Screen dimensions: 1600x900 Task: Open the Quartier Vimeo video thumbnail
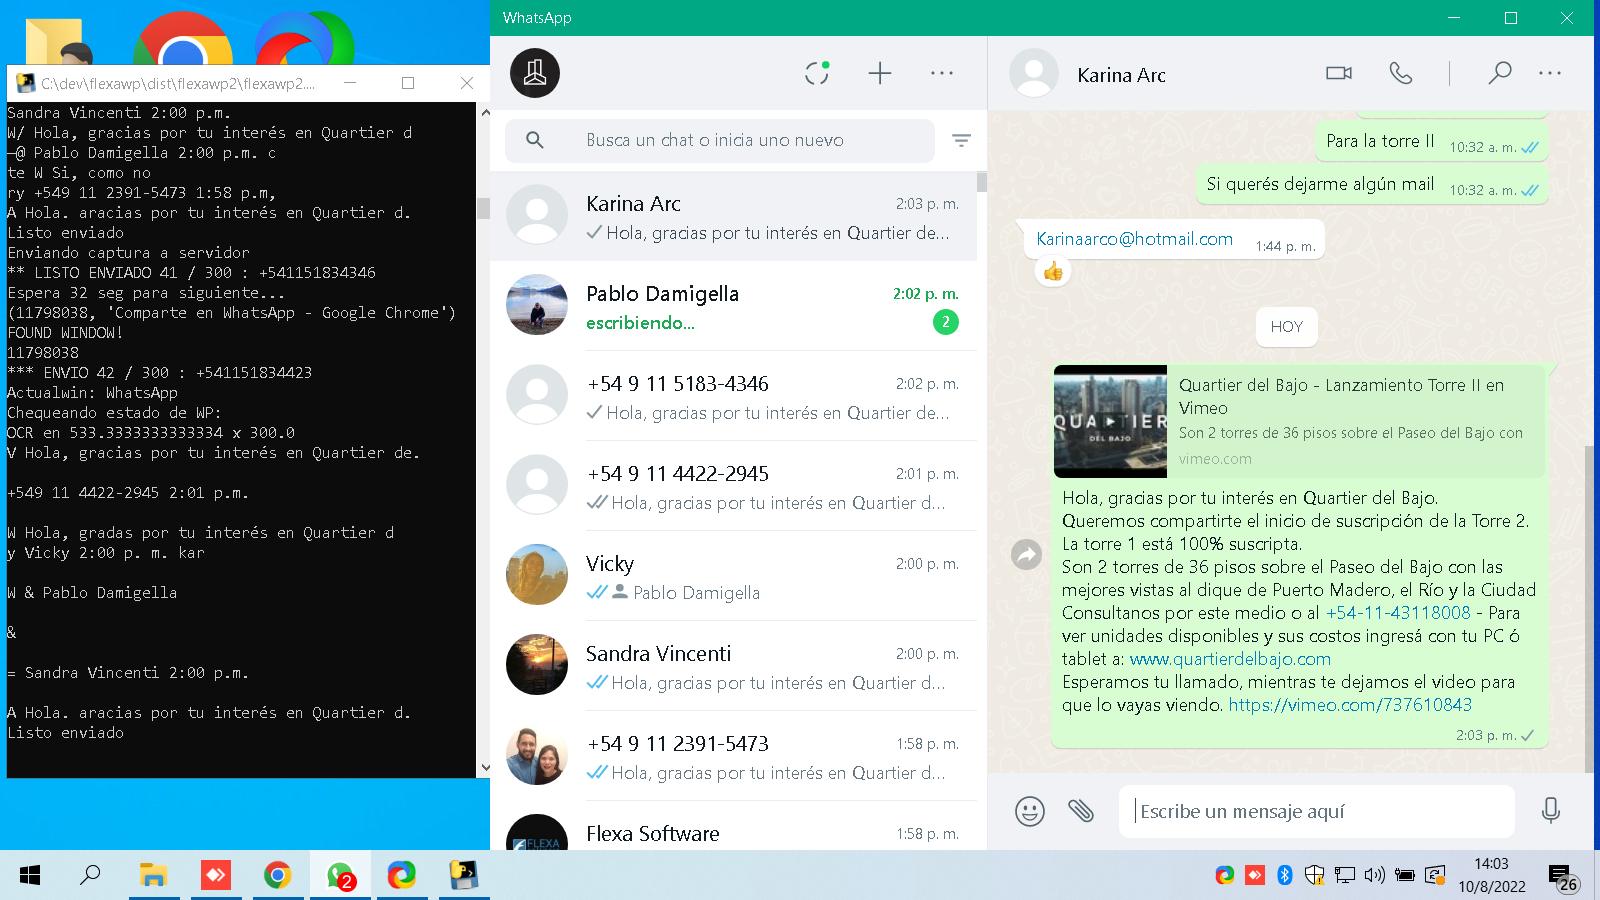[x=1110, y=421]
